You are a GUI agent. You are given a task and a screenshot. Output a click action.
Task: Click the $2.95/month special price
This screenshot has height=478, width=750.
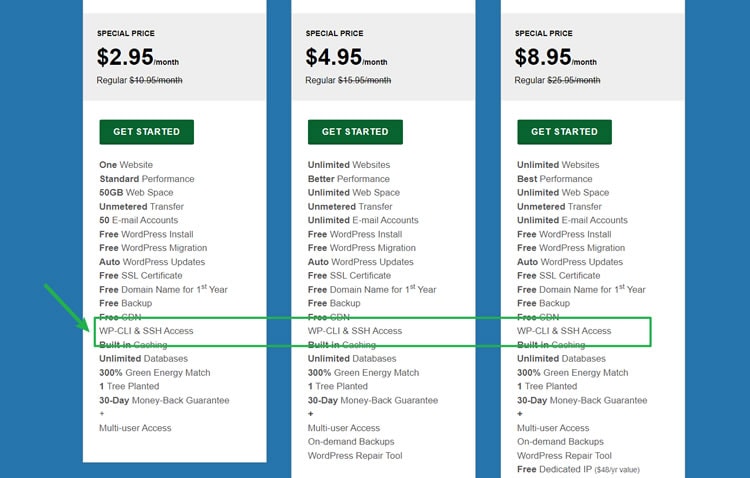pyautogui.click(x=138, y=57)
